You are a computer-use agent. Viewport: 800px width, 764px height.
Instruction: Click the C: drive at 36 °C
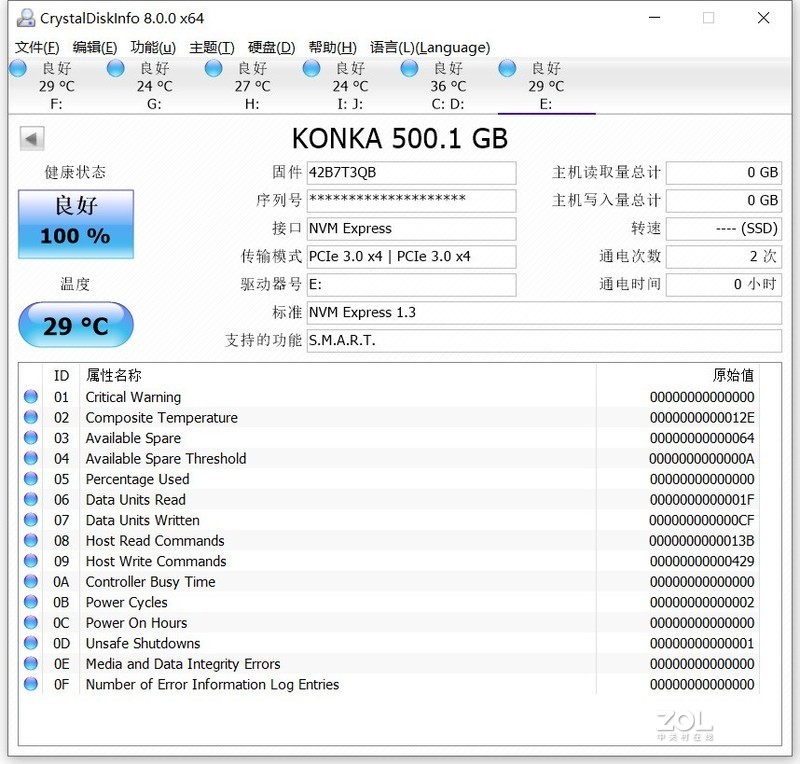click(x=408, y=66)
